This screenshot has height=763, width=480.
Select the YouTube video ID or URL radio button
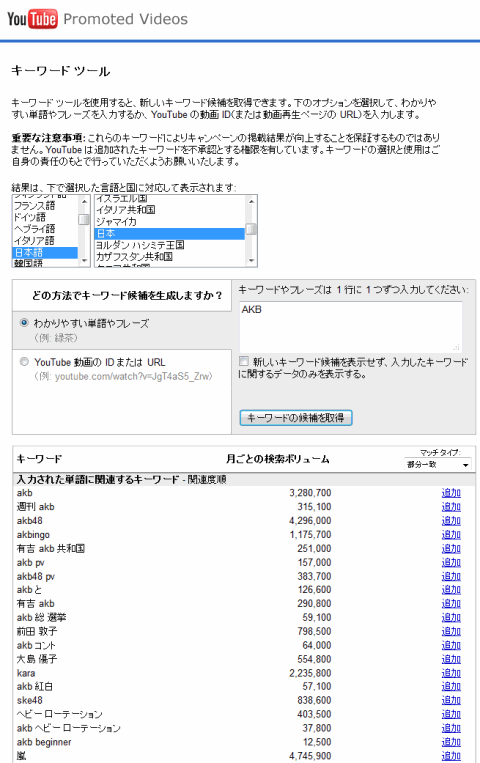click(24, 362)
